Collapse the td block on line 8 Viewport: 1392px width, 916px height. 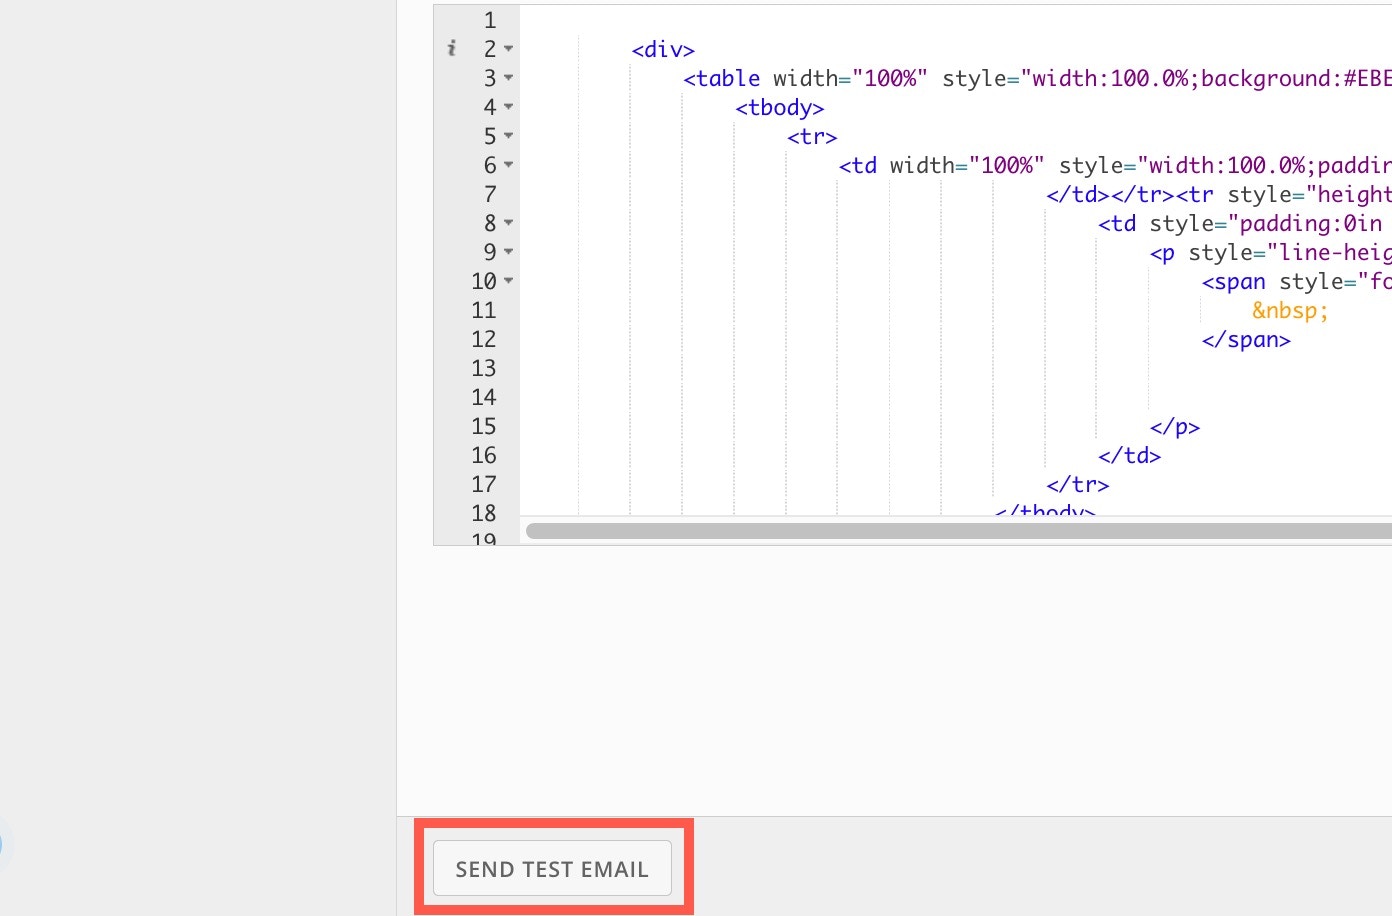click(507, 223)
